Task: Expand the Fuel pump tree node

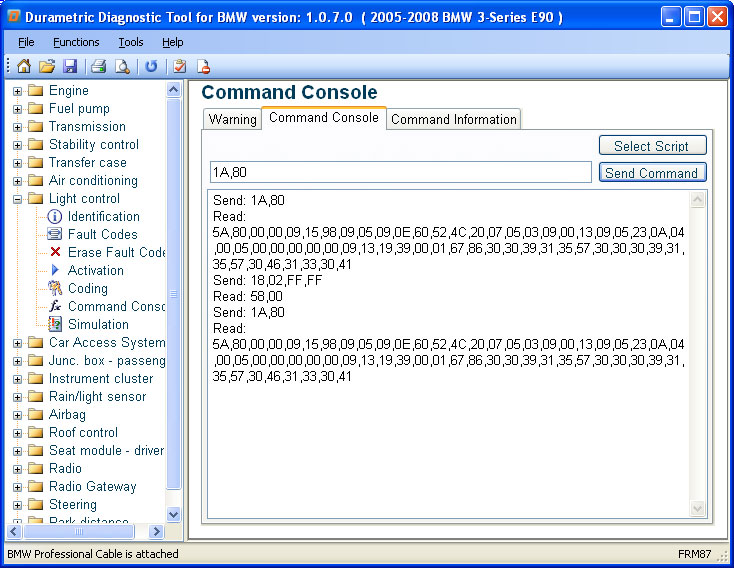Action: 17,109
